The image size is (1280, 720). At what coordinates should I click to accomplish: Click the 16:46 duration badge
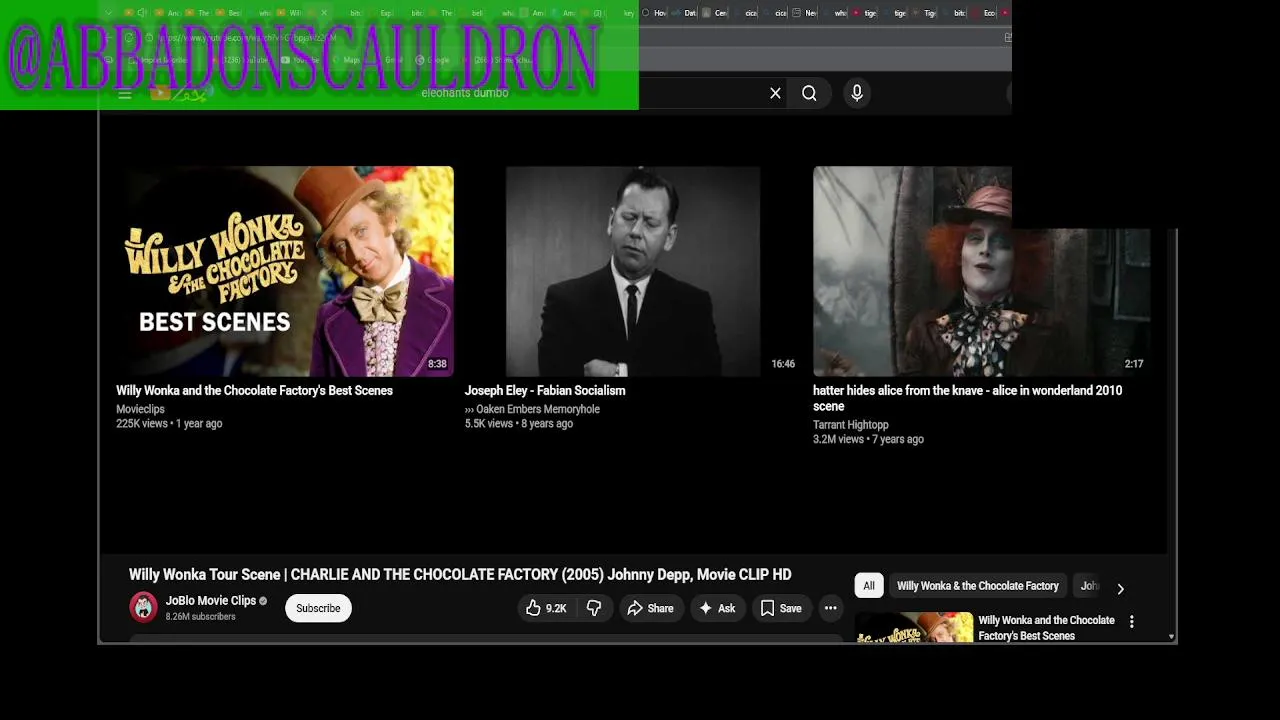coord(783,364)
